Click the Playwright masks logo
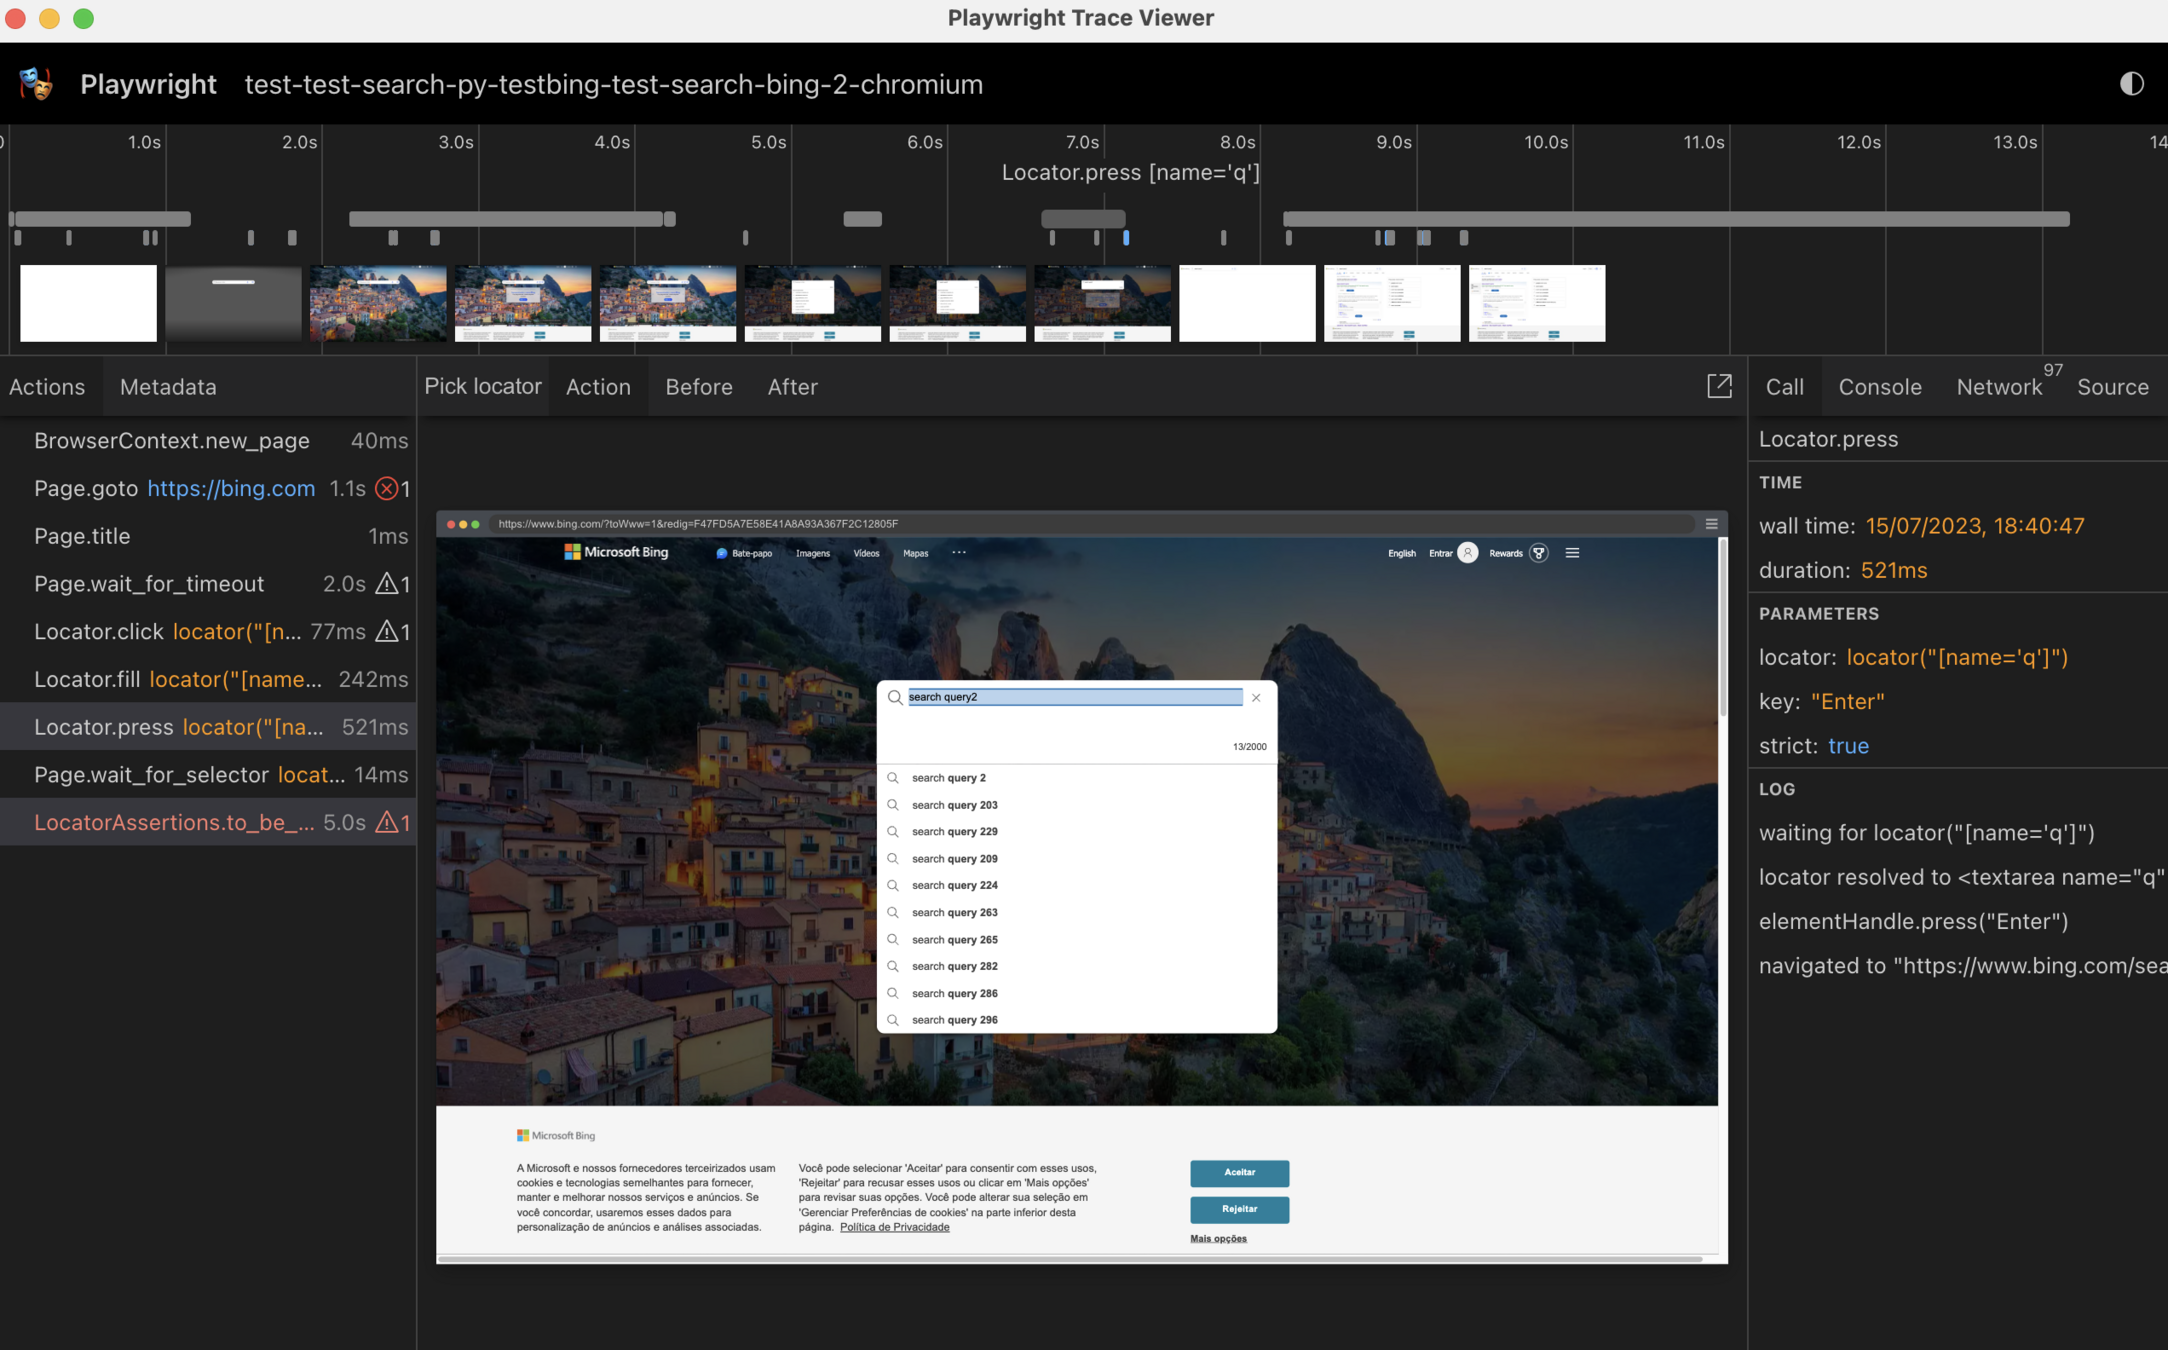2168x1350 pixels. (x=36, y=84)
